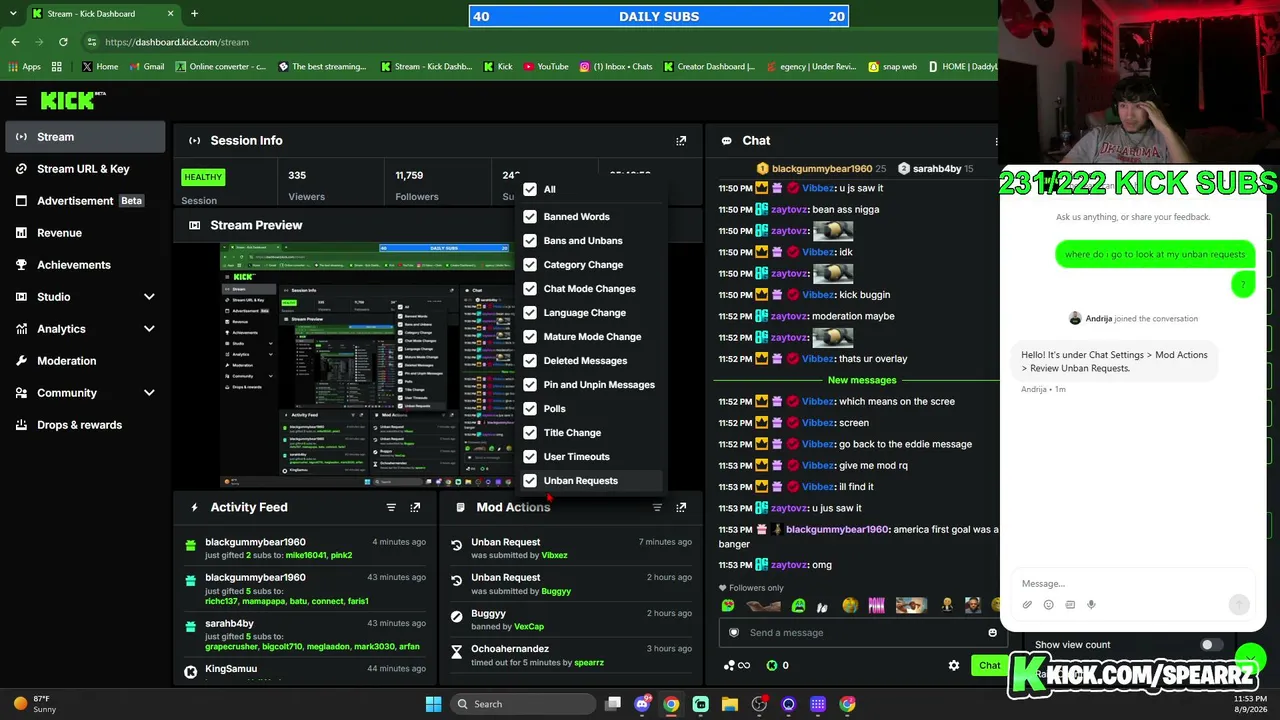
Task: Open the Mod Actions filter icon
Action: [657, 507]
